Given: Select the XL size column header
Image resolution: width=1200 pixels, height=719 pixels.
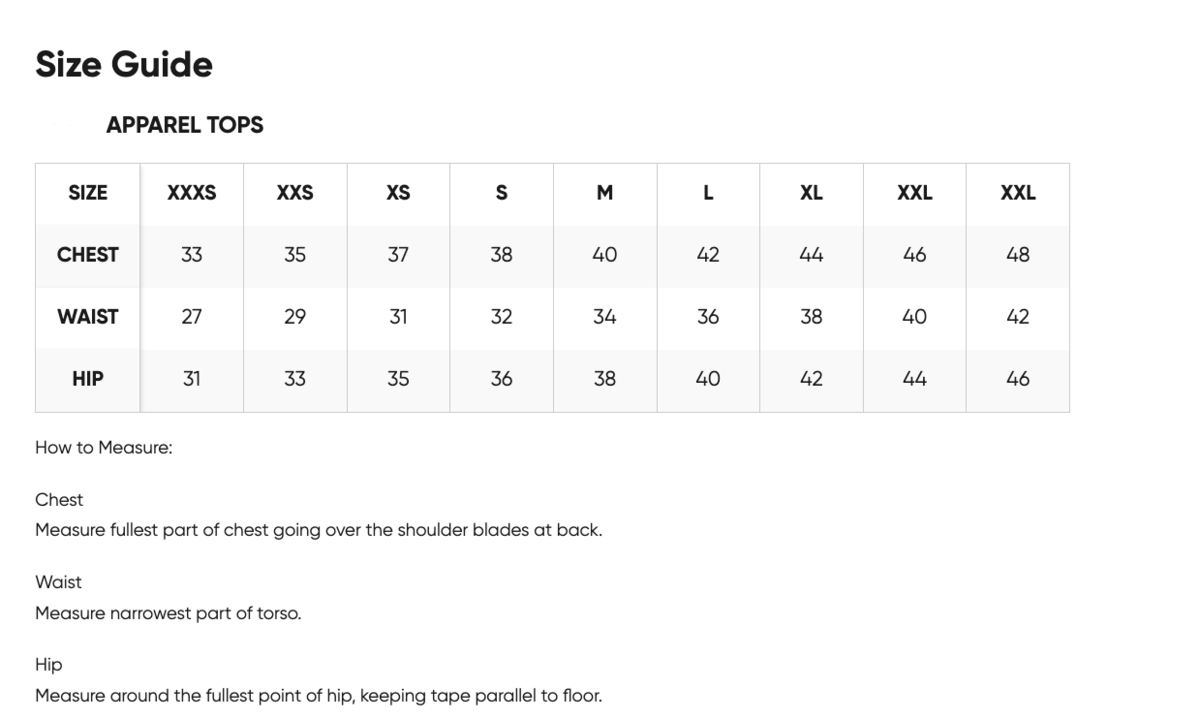Looking at the screenshot, I should 811,193.
